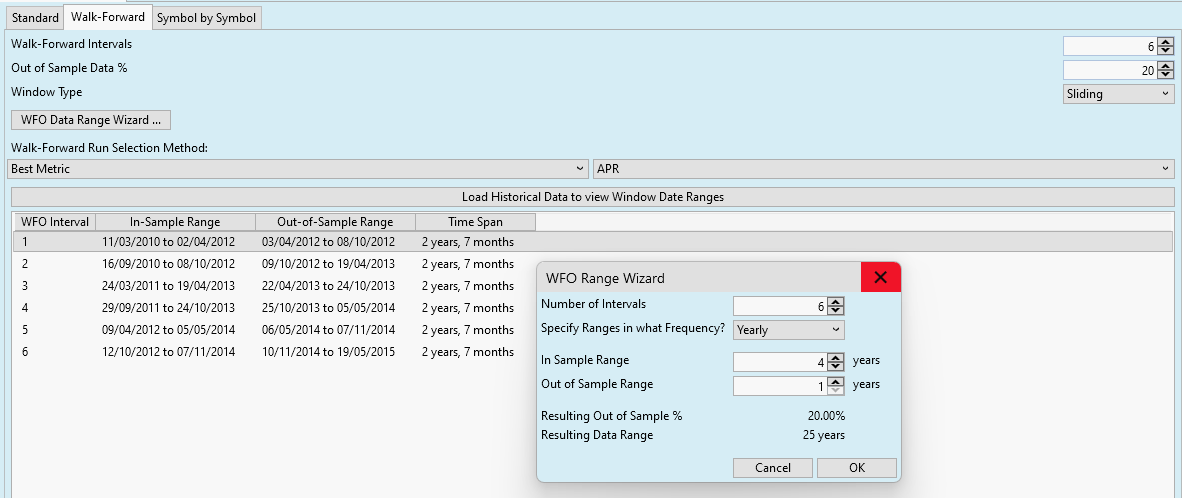Confirm the wizard with OK
The height and width of the screenshot is (498, 1182).
856,468
